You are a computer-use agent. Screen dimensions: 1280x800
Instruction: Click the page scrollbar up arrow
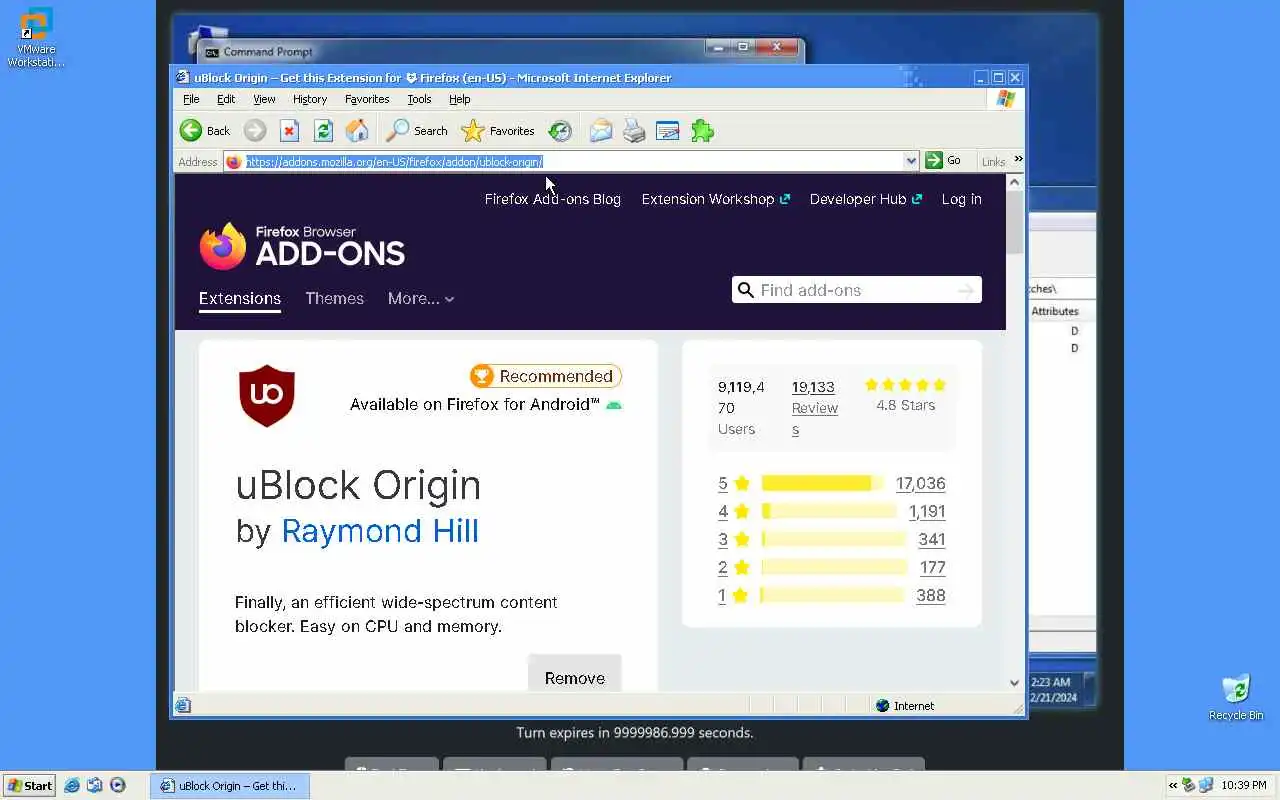(1015, 182)
